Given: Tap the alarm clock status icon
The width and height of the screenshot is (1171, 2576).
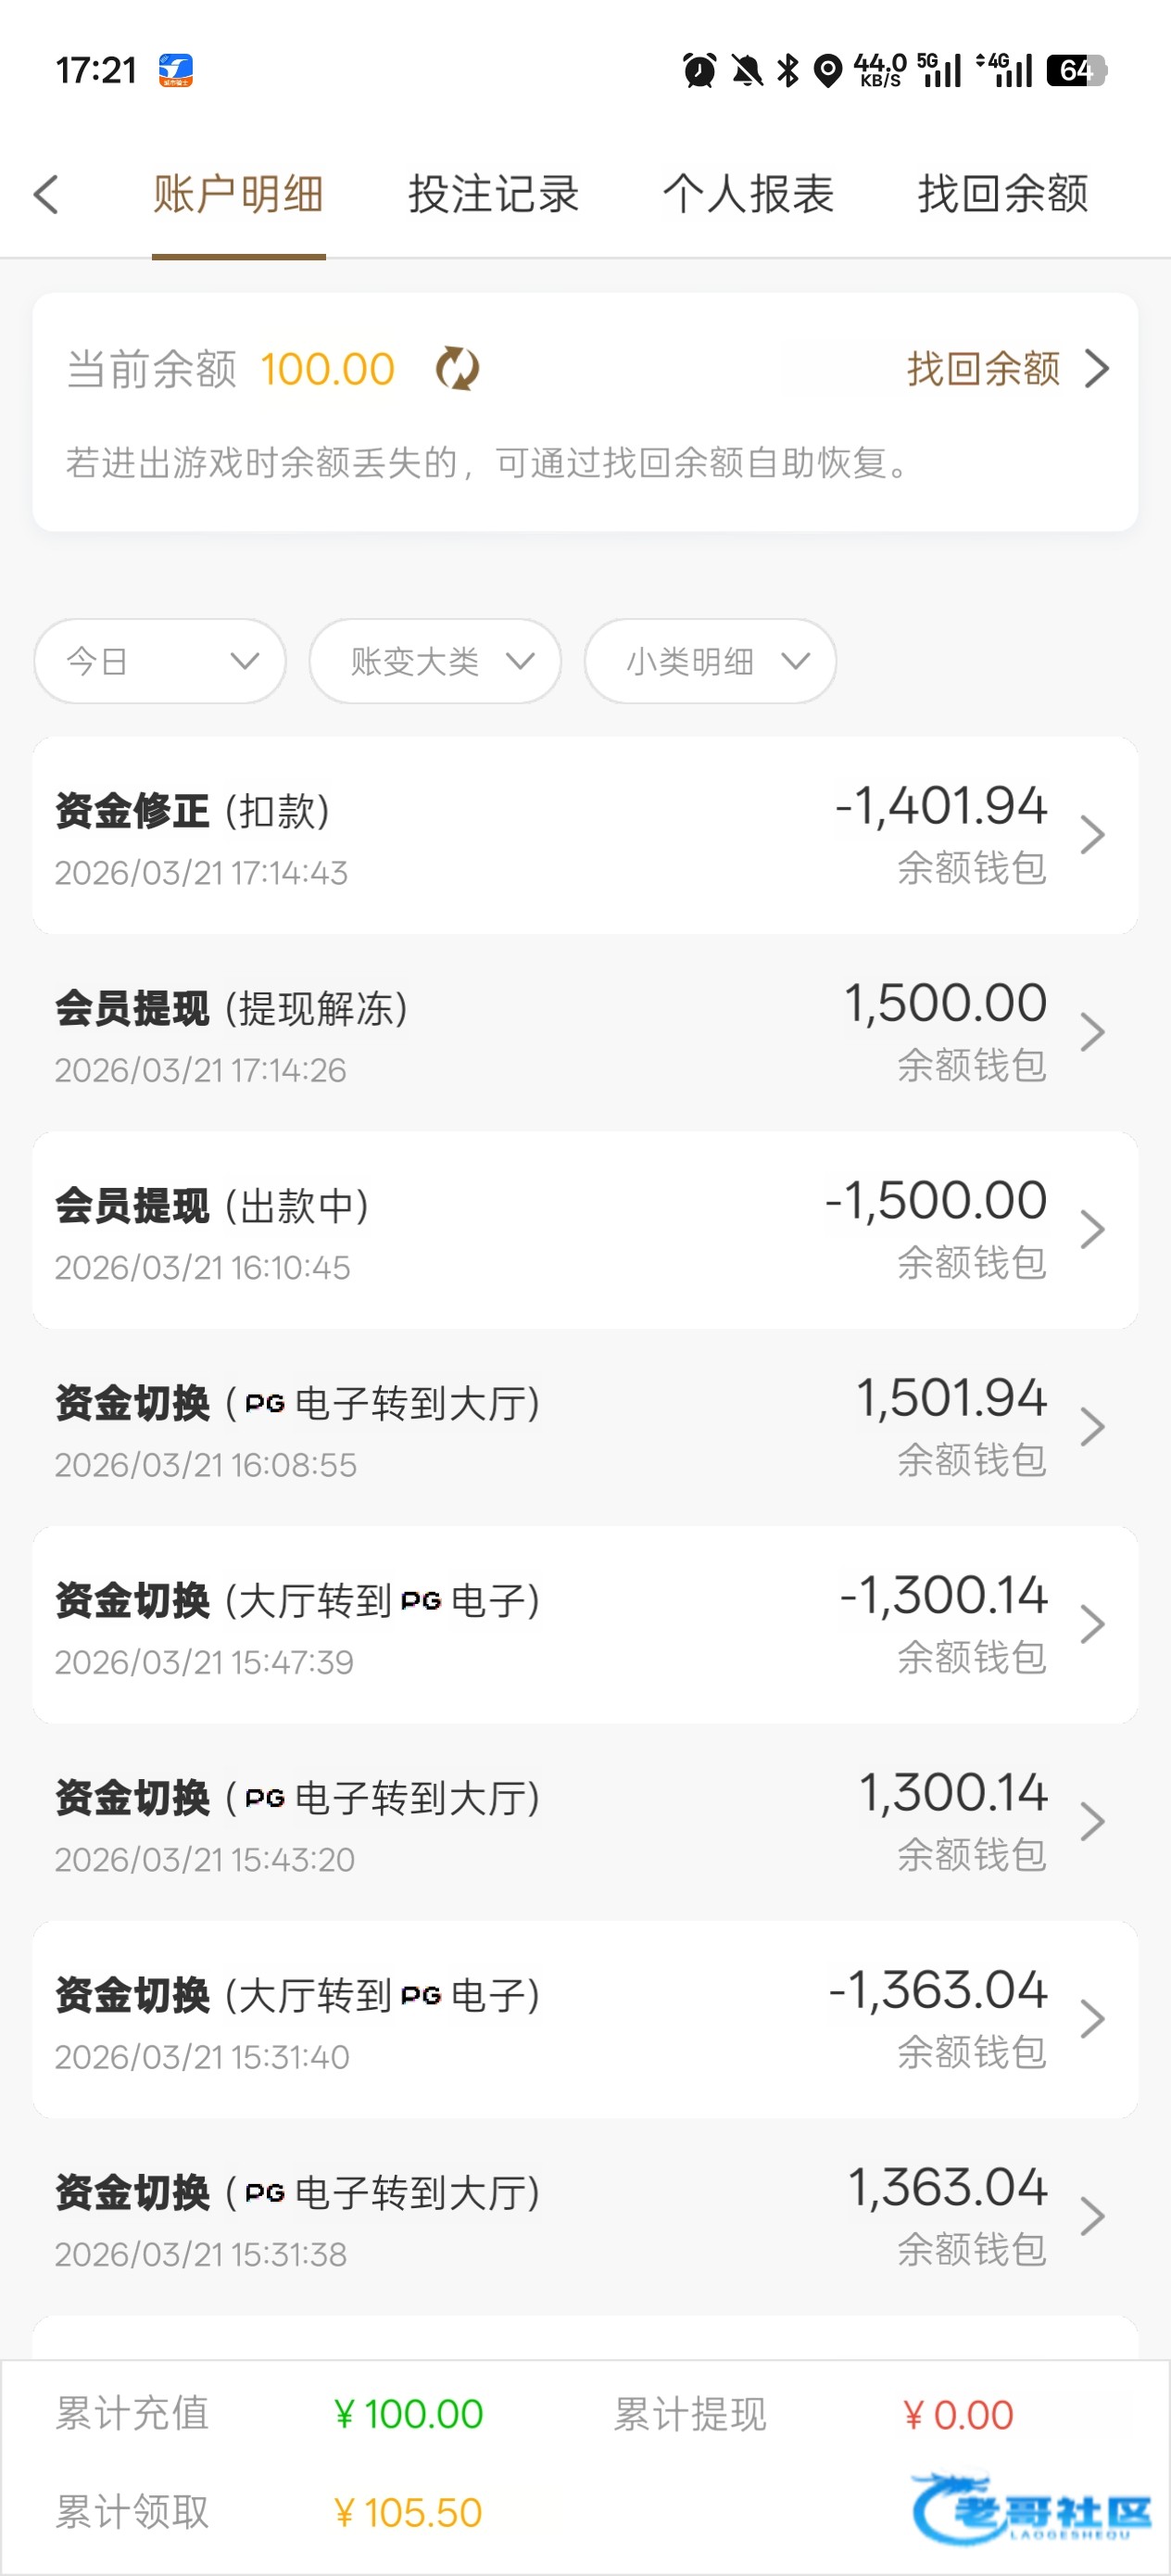Looking at the screenshot, I should 699,71.
